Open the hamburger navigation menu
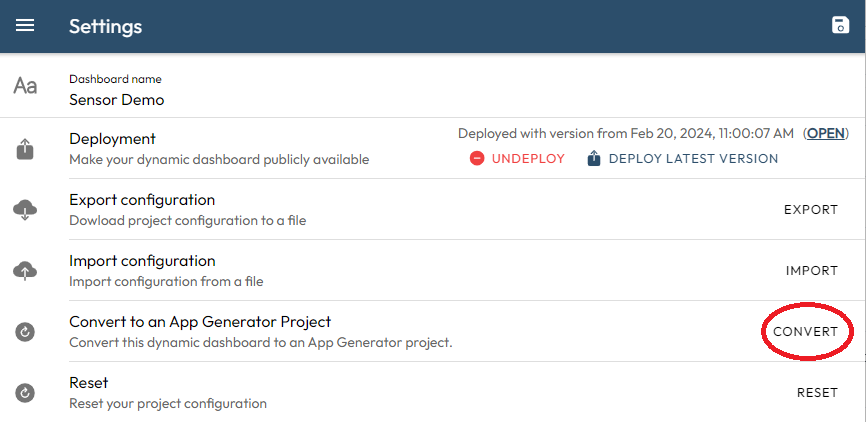Viewport: 866px width, 422px height. tap(25, 26)
